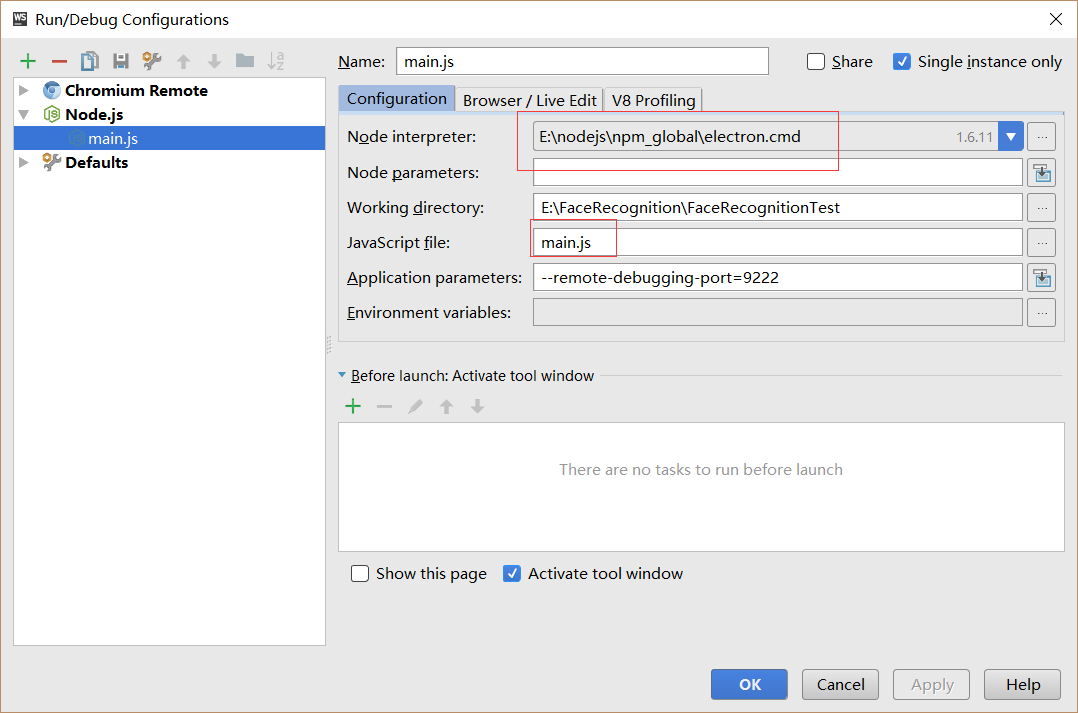
Task: Remove selected configuration with red minus
Action: (60, 62)
